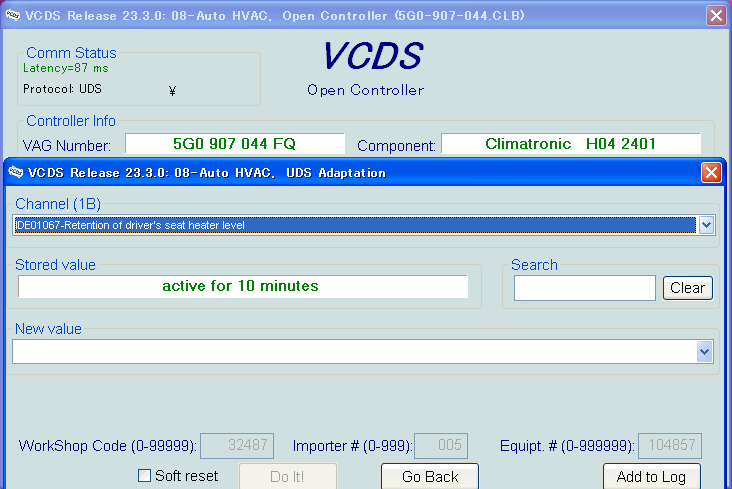Click the 'Latency=87 ms' status text
The image size is (732, 489).
coord(66,68)
